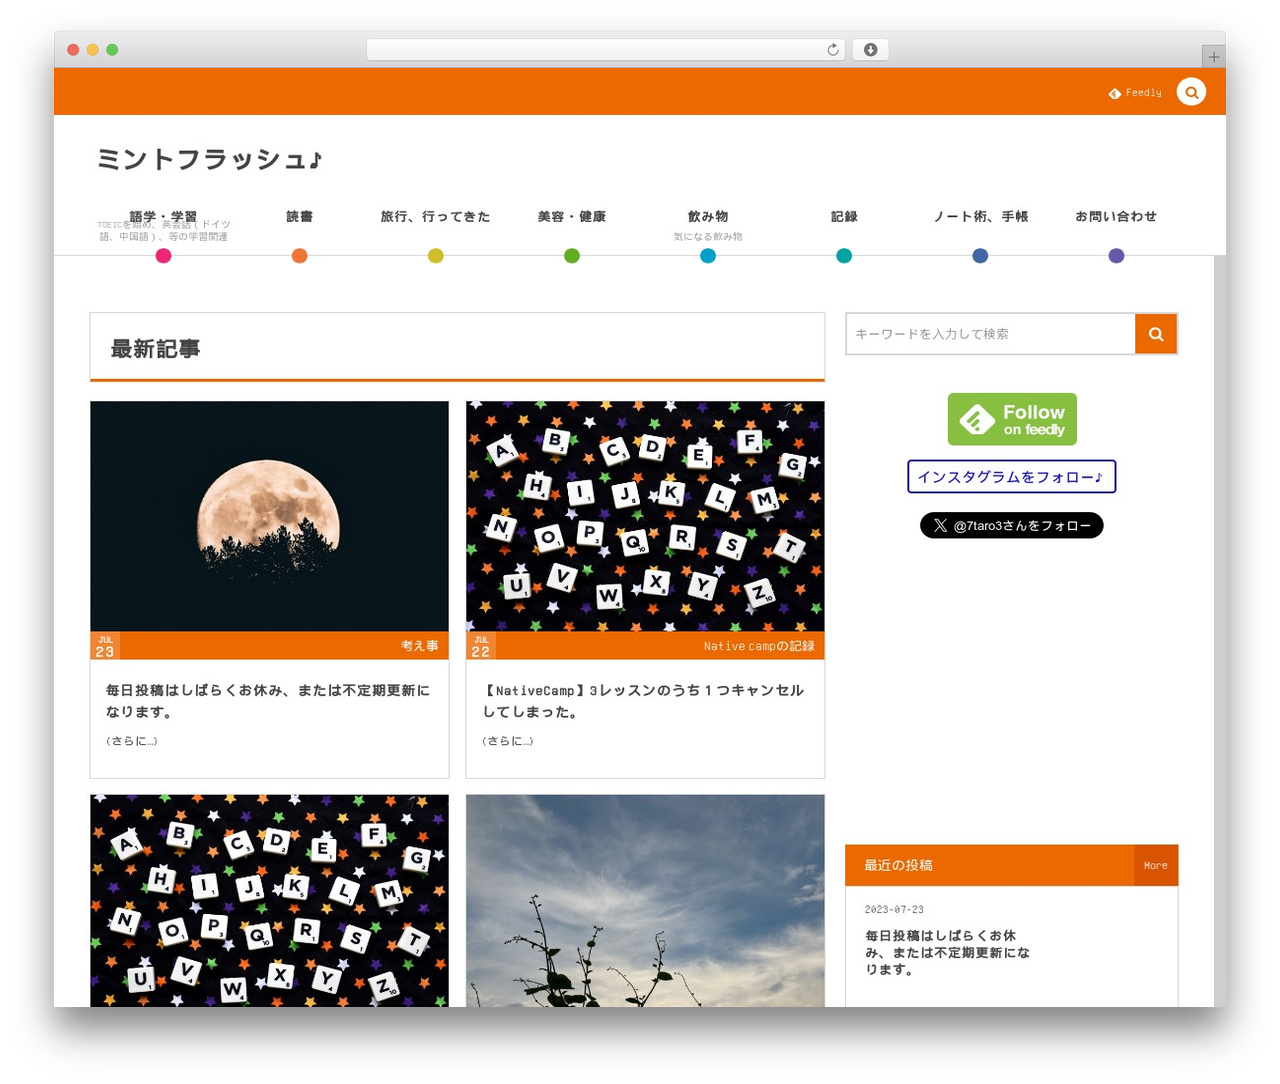Open site title ミントフラッシュ♪
Image resolution: width=1280 pixels, height=1084 pixels.
[x=210, y=159]
